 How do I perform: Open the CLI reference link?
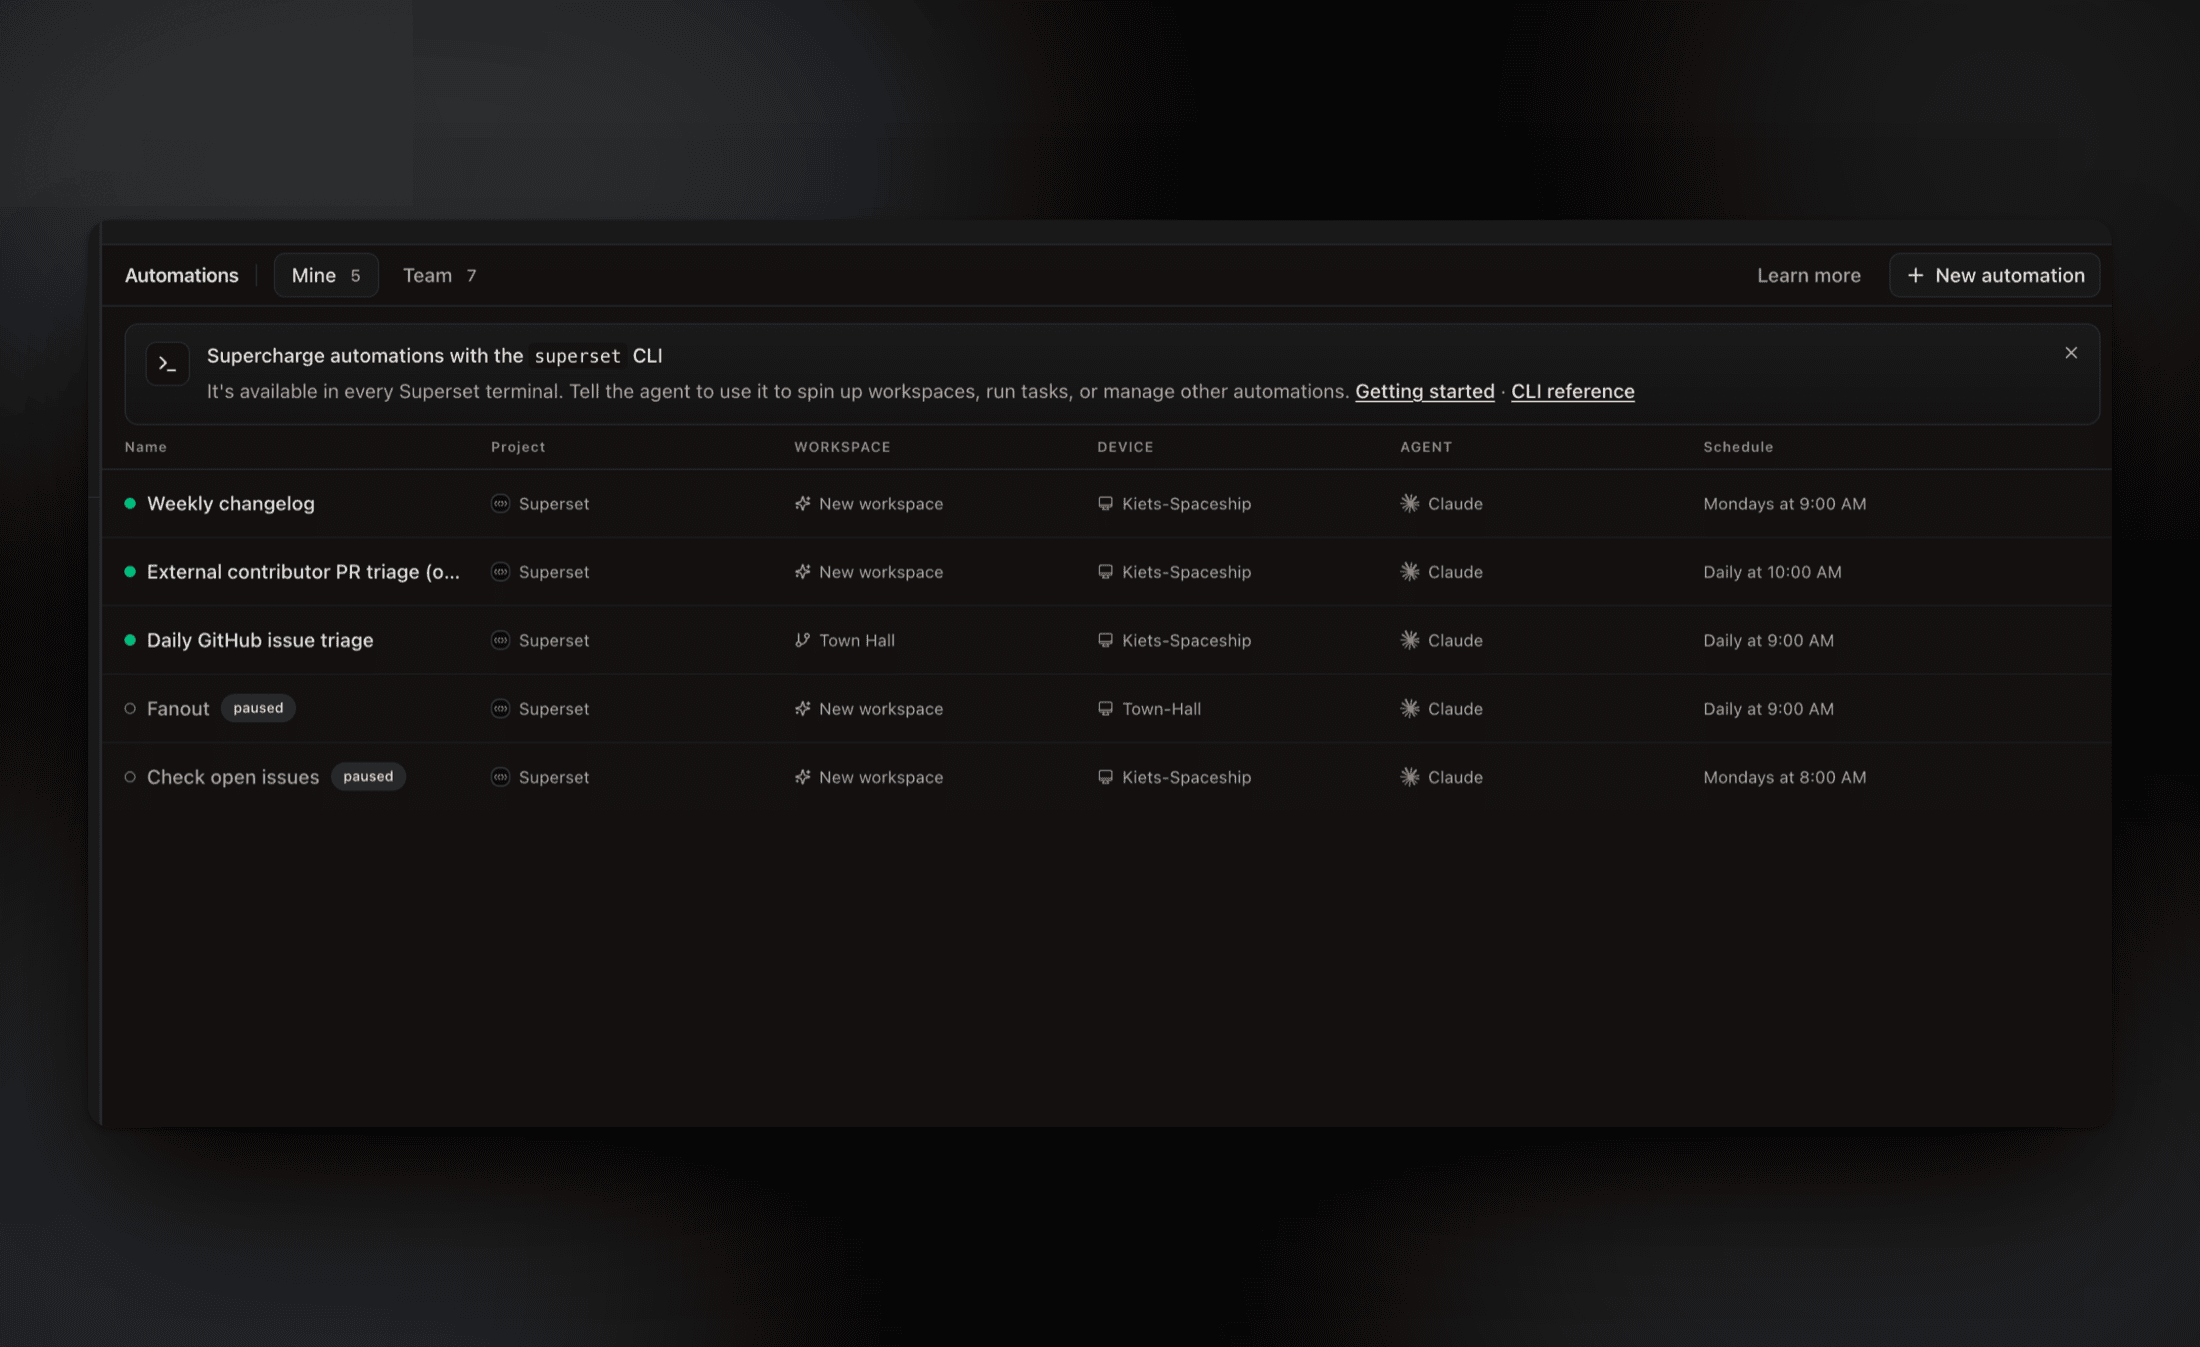(1572, 391)
